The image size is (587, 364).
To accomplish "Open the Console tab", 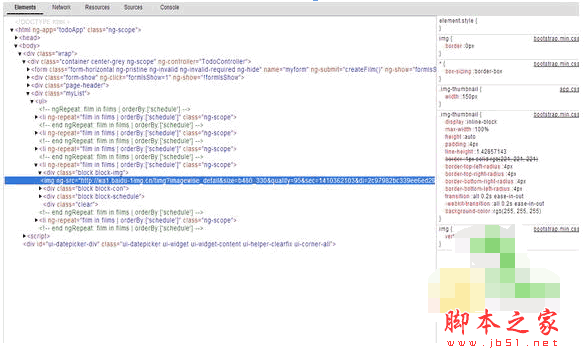I will [169, 7].
